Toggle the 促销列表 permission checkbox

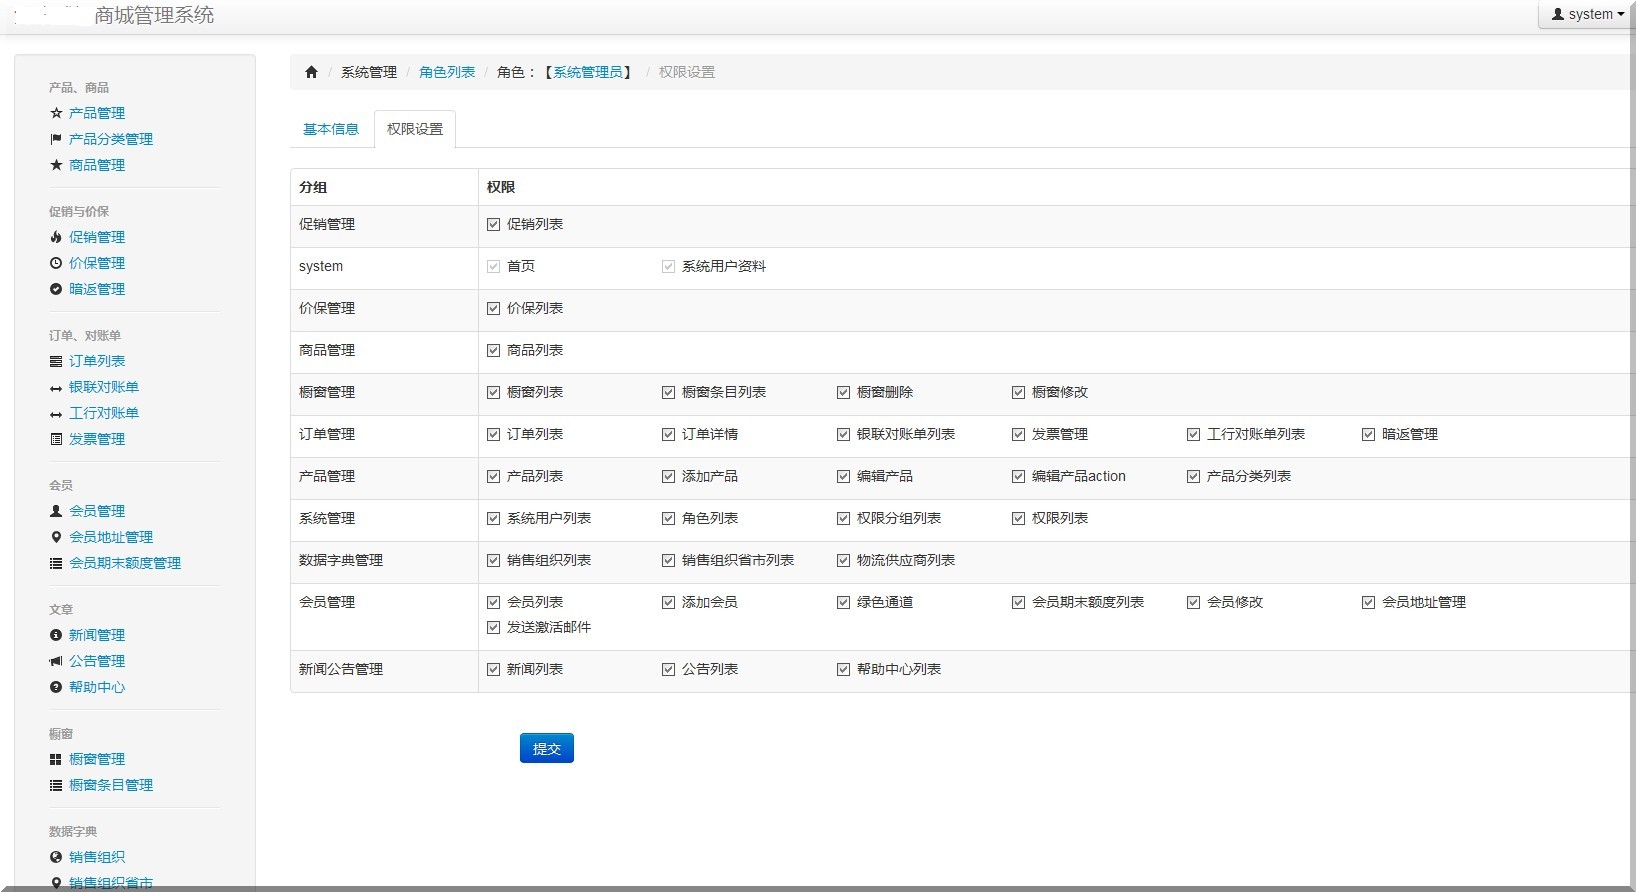493,225
